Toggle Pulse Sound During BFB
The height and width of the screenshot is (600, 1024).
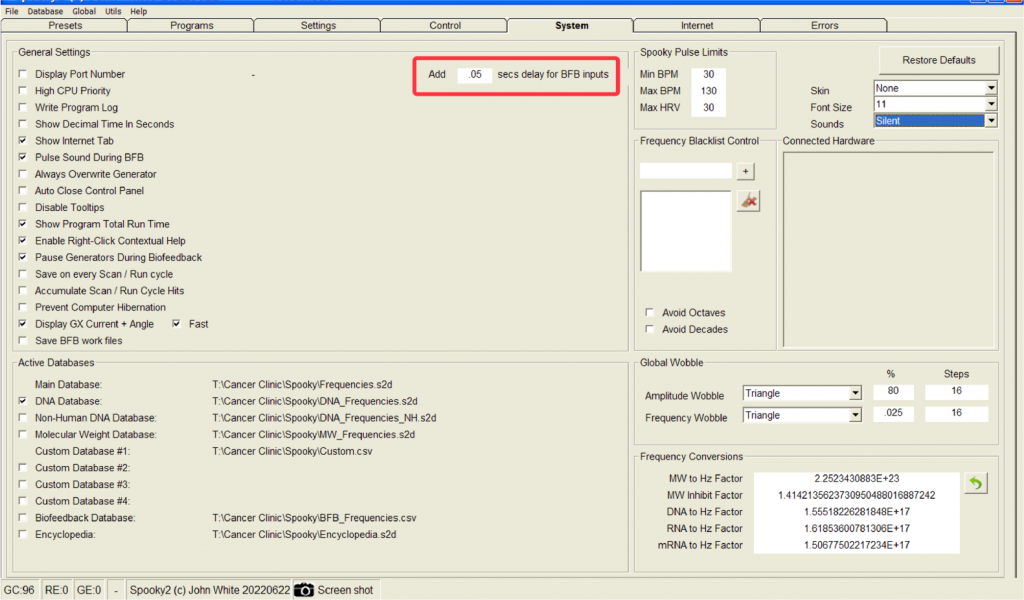pyautogui.click(x=23, y=158)
